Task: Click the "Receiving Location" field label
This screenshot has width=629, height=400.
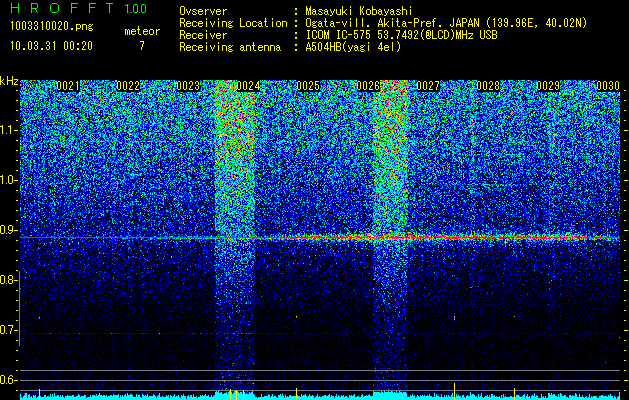Action: click(233, 23)
